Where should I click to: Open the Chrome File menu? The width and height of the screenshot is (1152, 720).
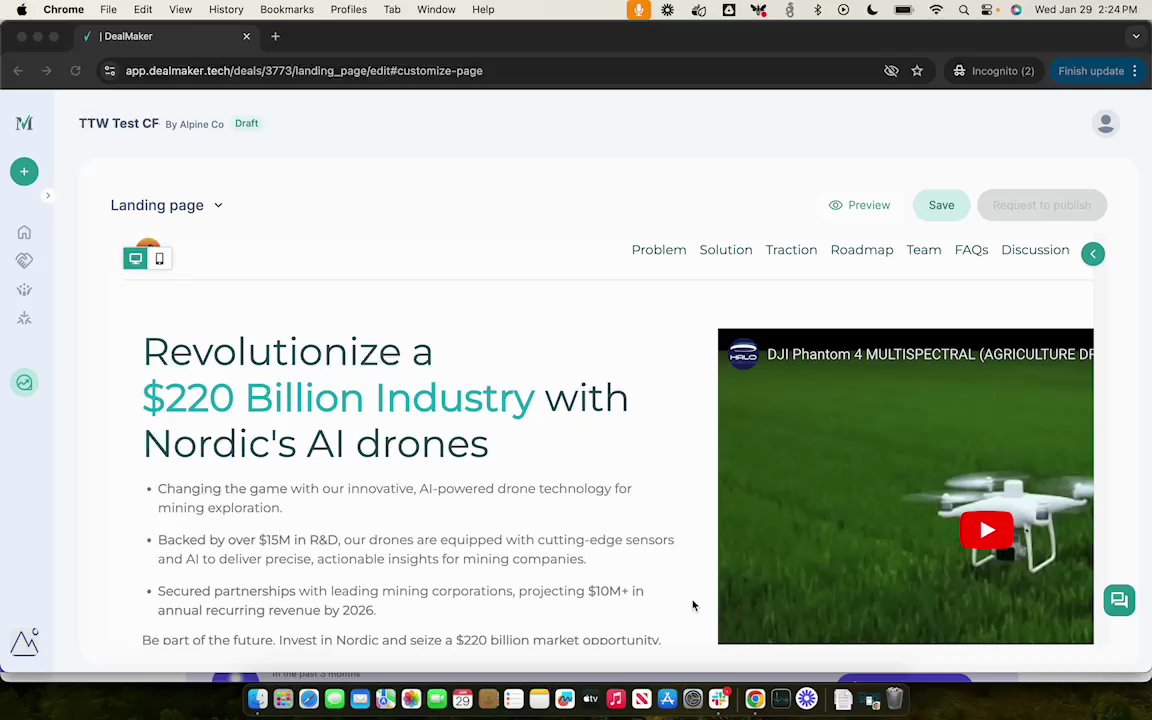coord(108,10)
